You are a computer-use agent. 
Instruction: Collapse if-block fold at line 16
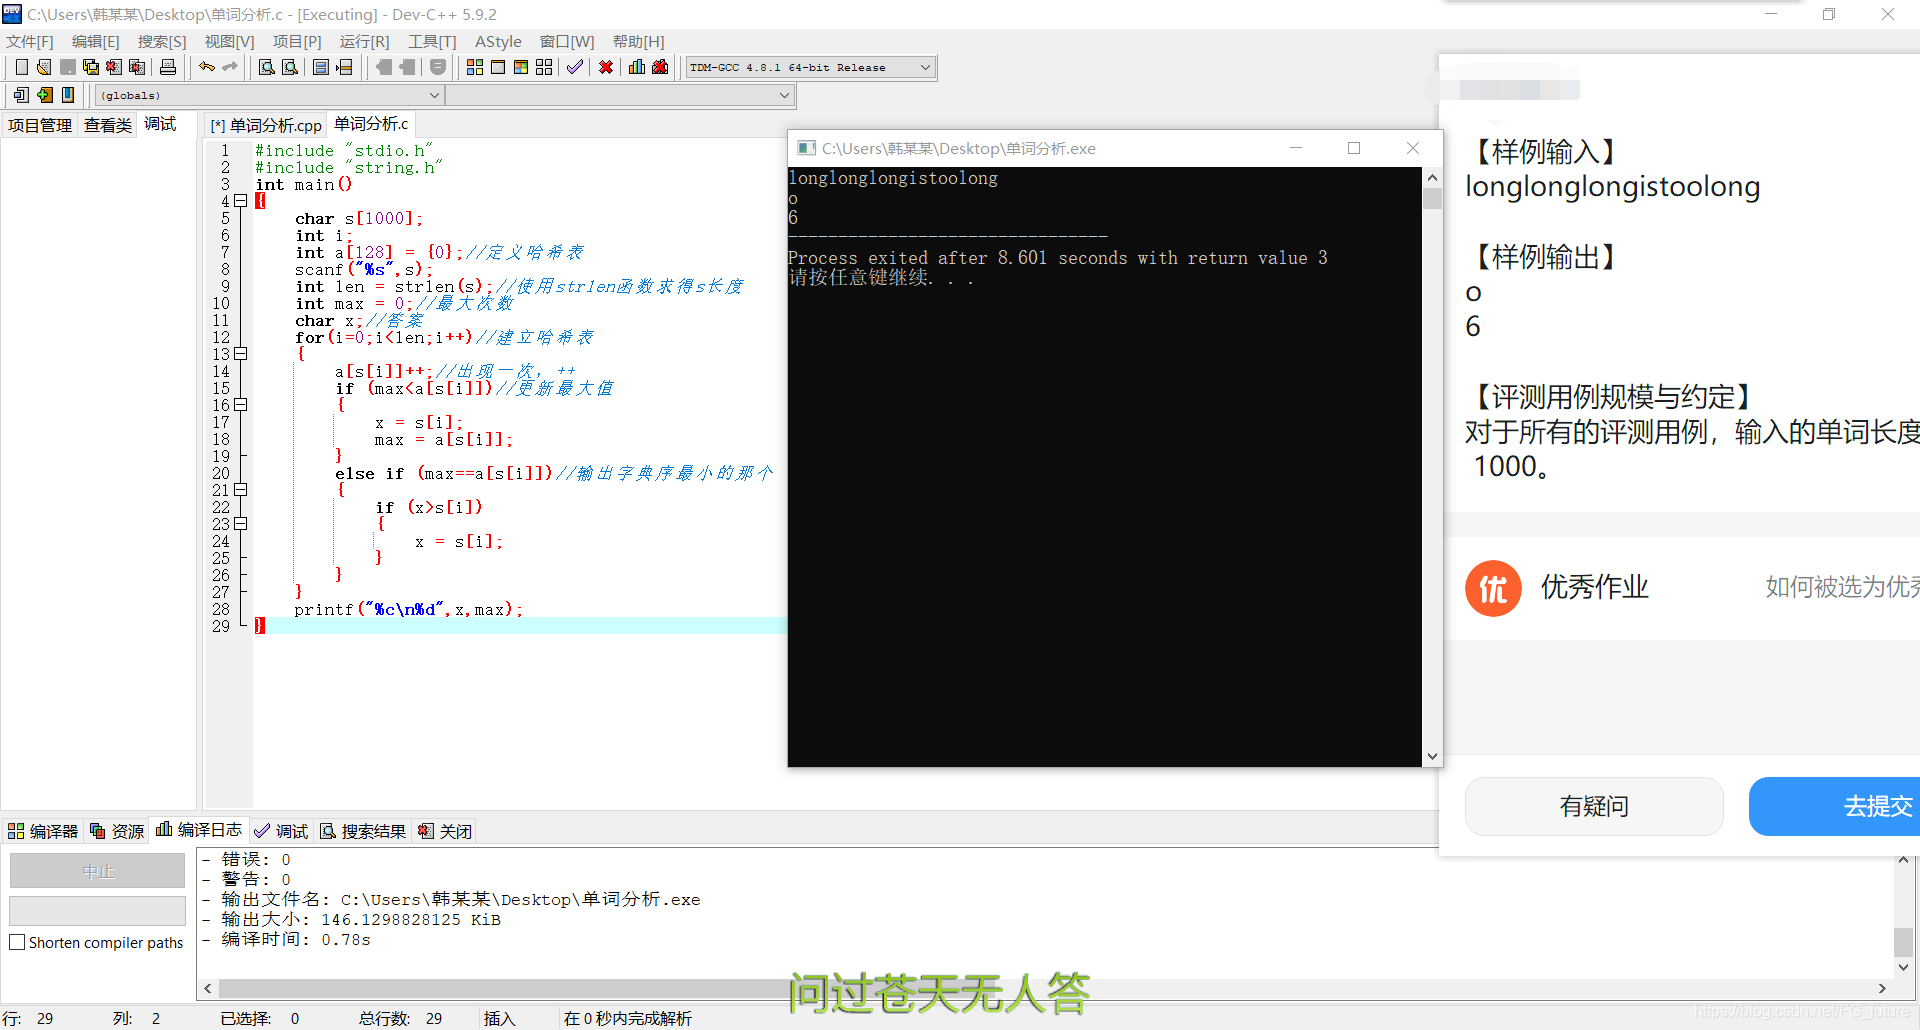click(x=241, y=405)
